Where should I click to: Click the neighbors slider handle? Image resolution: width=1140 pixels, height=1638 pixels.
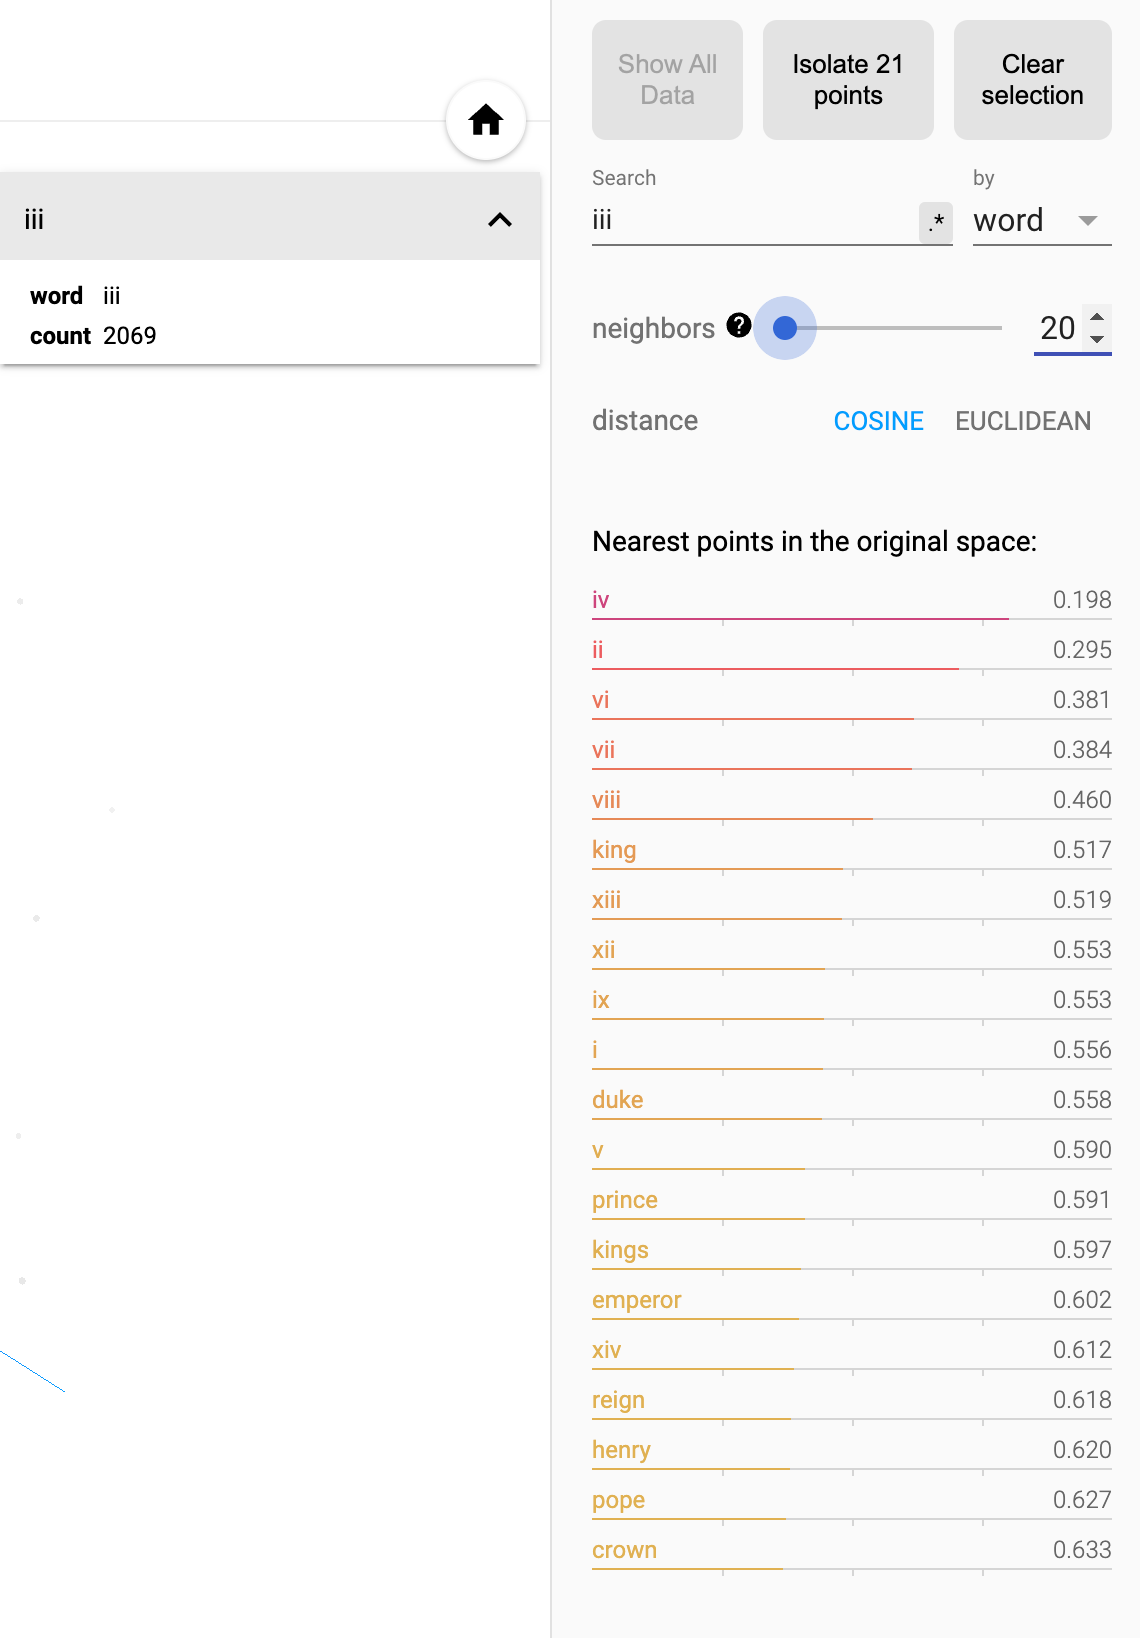[785, 328]
